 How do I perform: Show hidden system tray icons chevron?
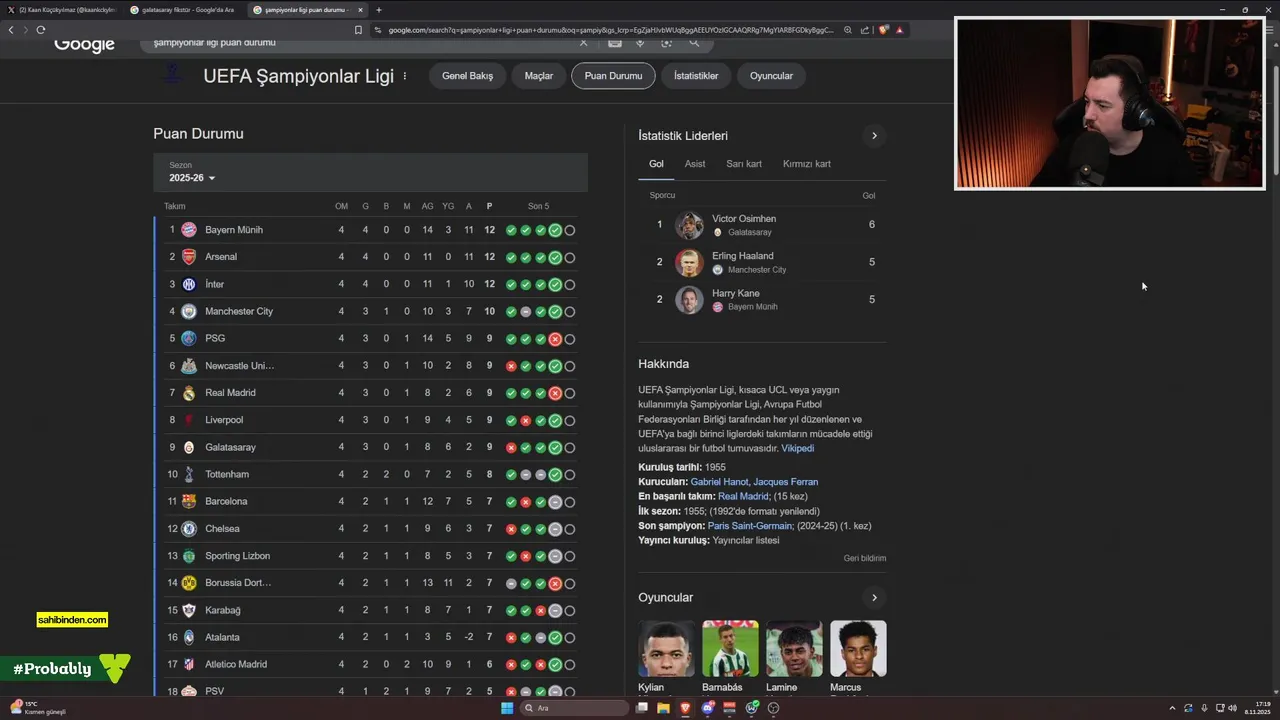1172,708
